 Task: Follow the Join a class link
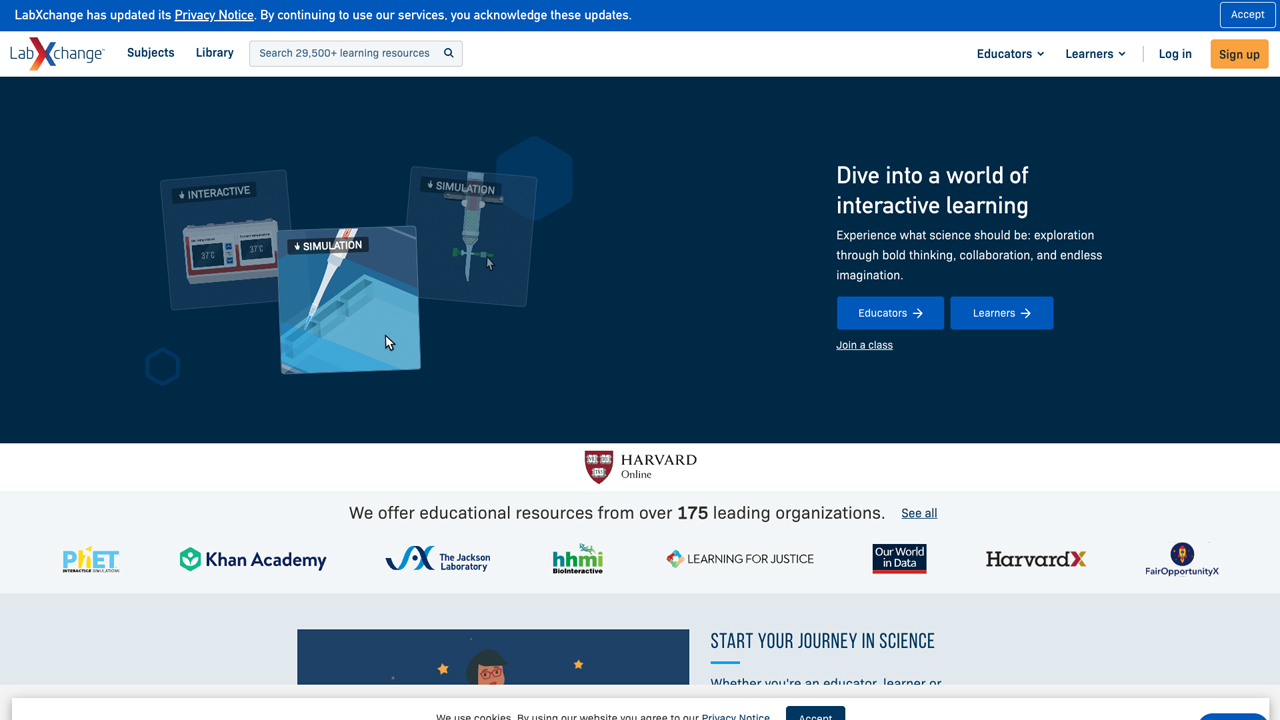865,345
